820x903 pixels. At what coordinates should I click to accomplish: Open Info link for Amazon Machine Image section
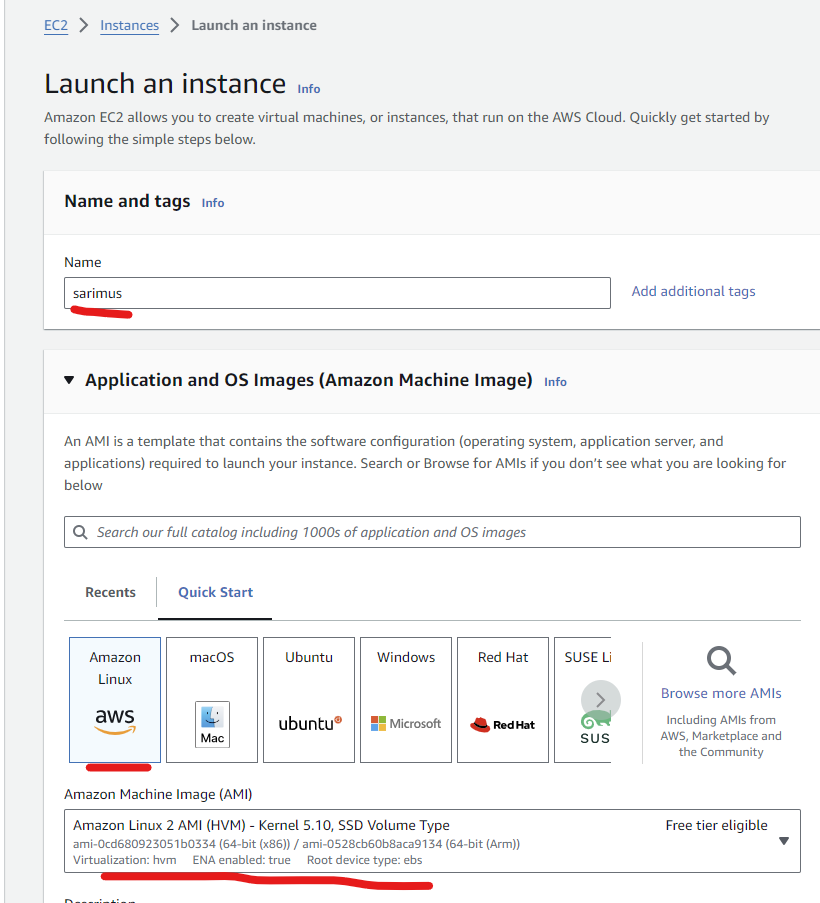555,382
